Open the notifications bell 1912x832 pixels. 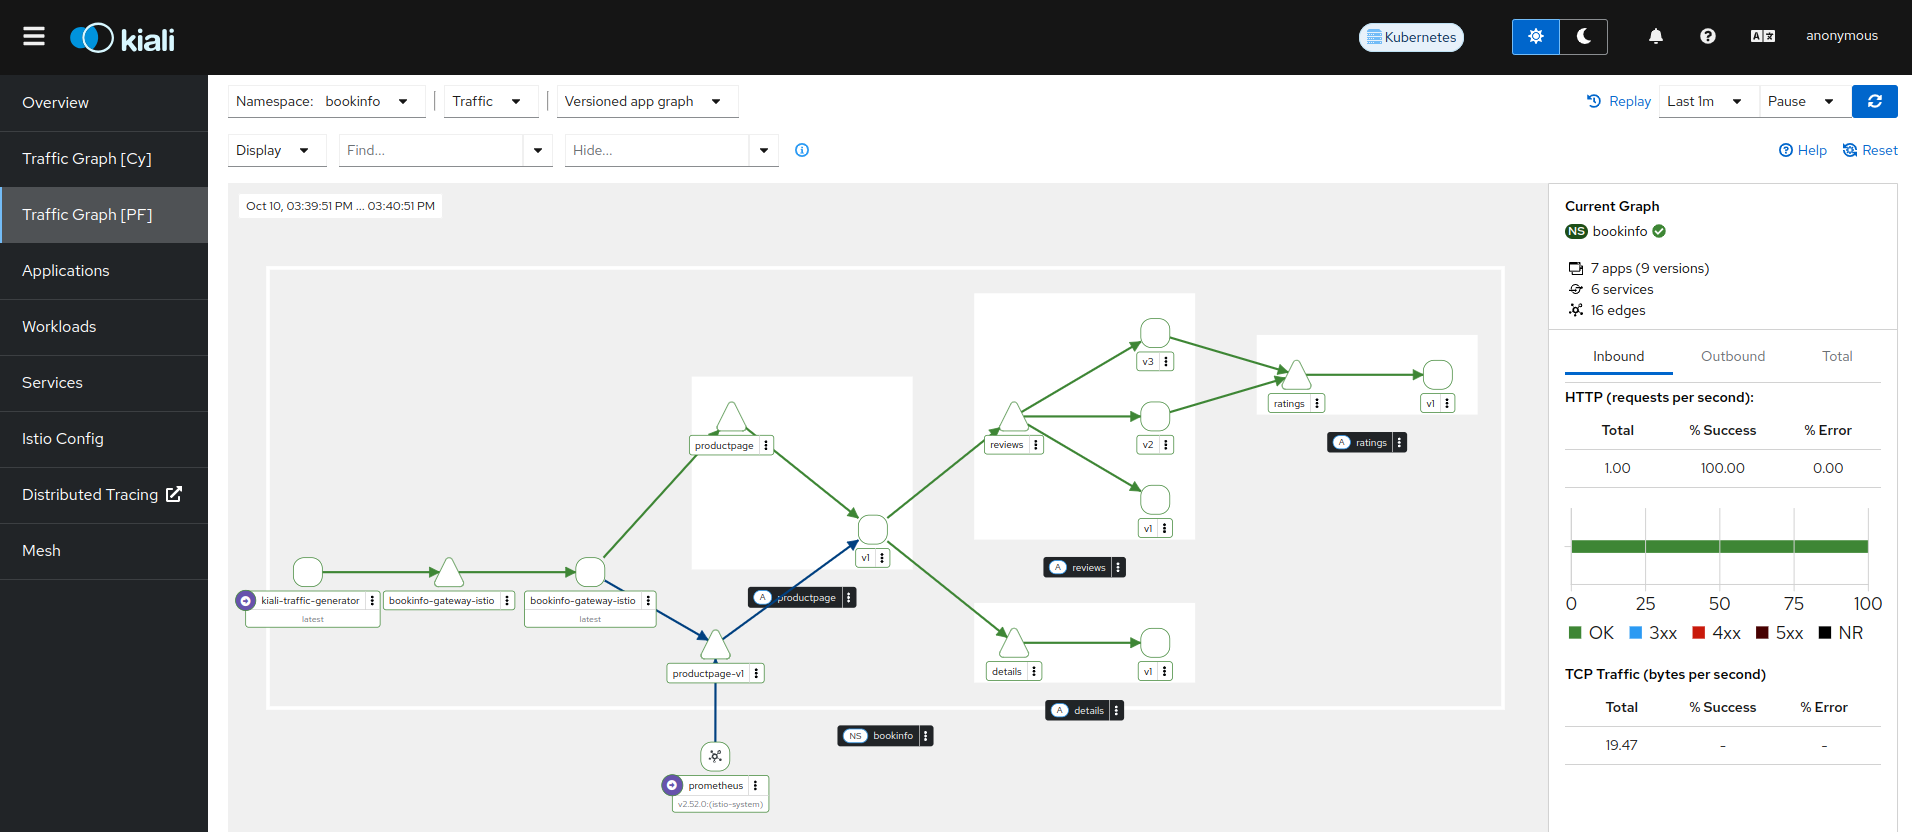[x=1656, y=37]
